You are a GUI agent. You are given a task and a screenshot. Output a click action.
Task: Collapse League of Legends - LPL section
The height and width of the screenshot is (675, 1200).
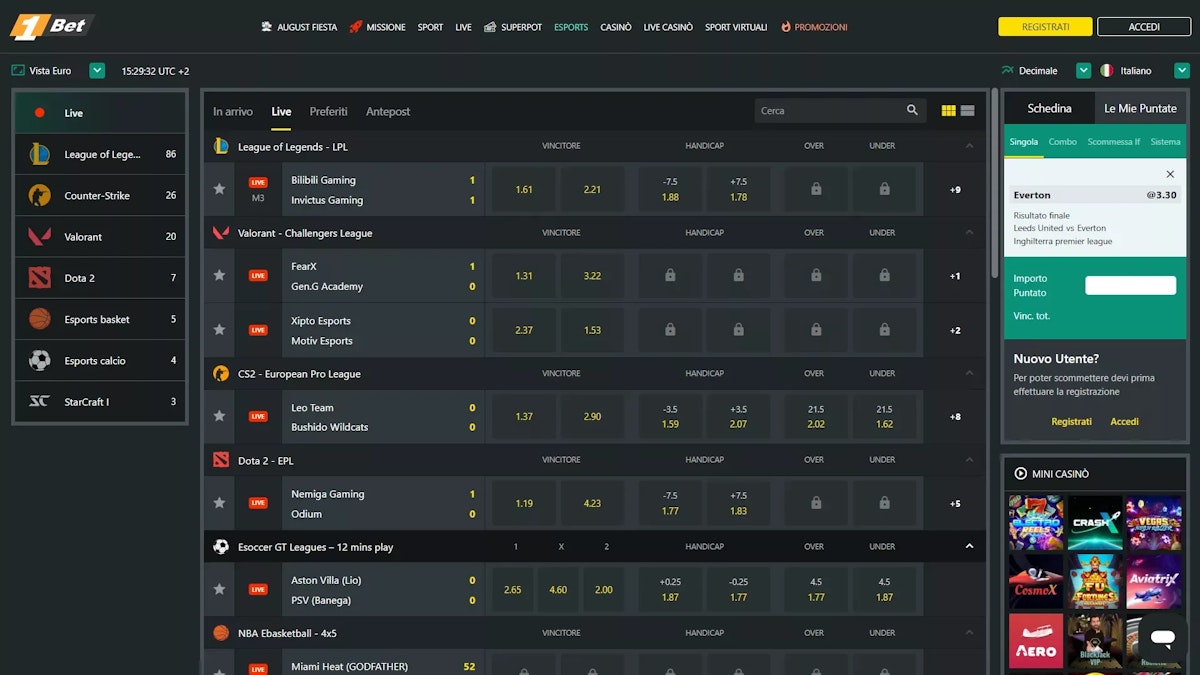click(969, 147)
